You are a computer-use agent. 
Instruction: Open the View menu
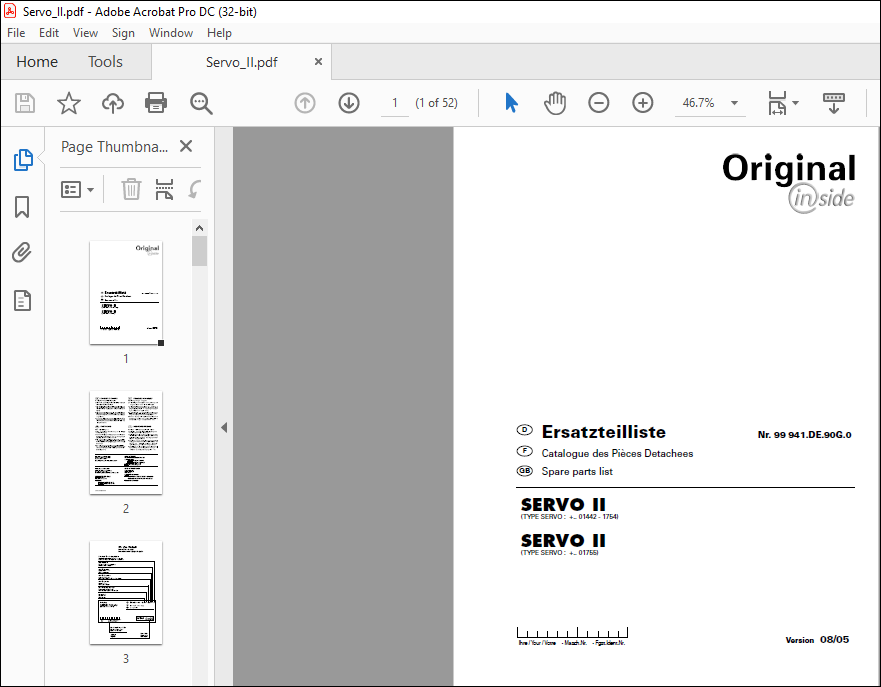click(85, 33)
